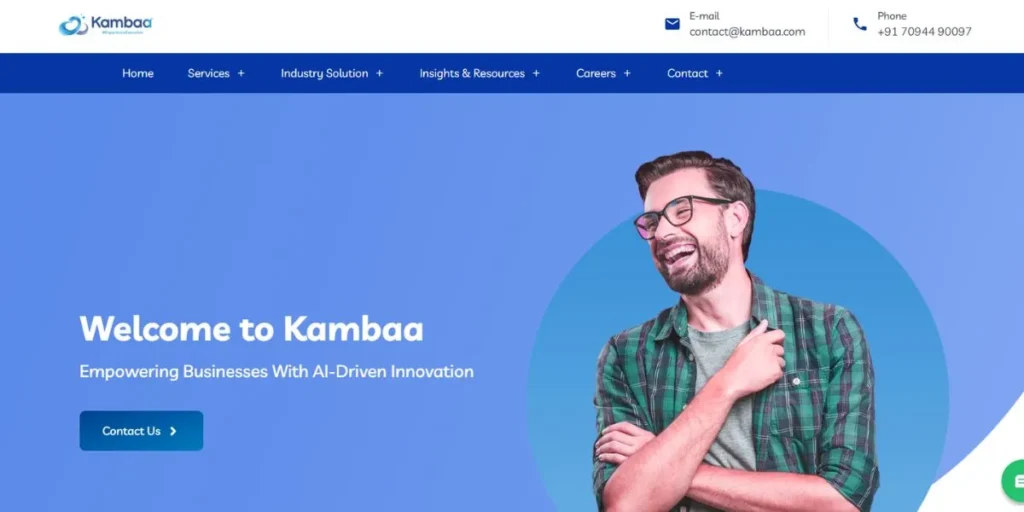Click the +91 70944 90097 phone number
Image resolution: width=1024 pixels, height=512 pixels.
(924, 31)
